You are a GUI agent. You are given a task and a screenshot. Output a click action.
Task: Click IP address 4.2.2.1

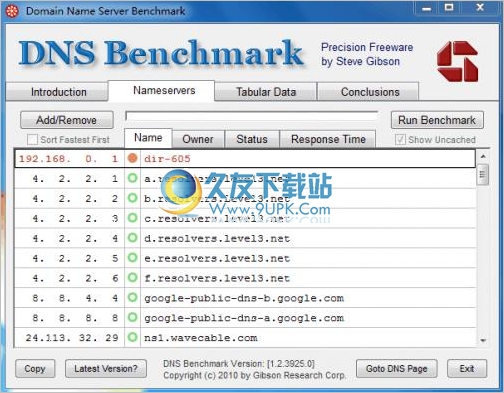coord(75,178)
